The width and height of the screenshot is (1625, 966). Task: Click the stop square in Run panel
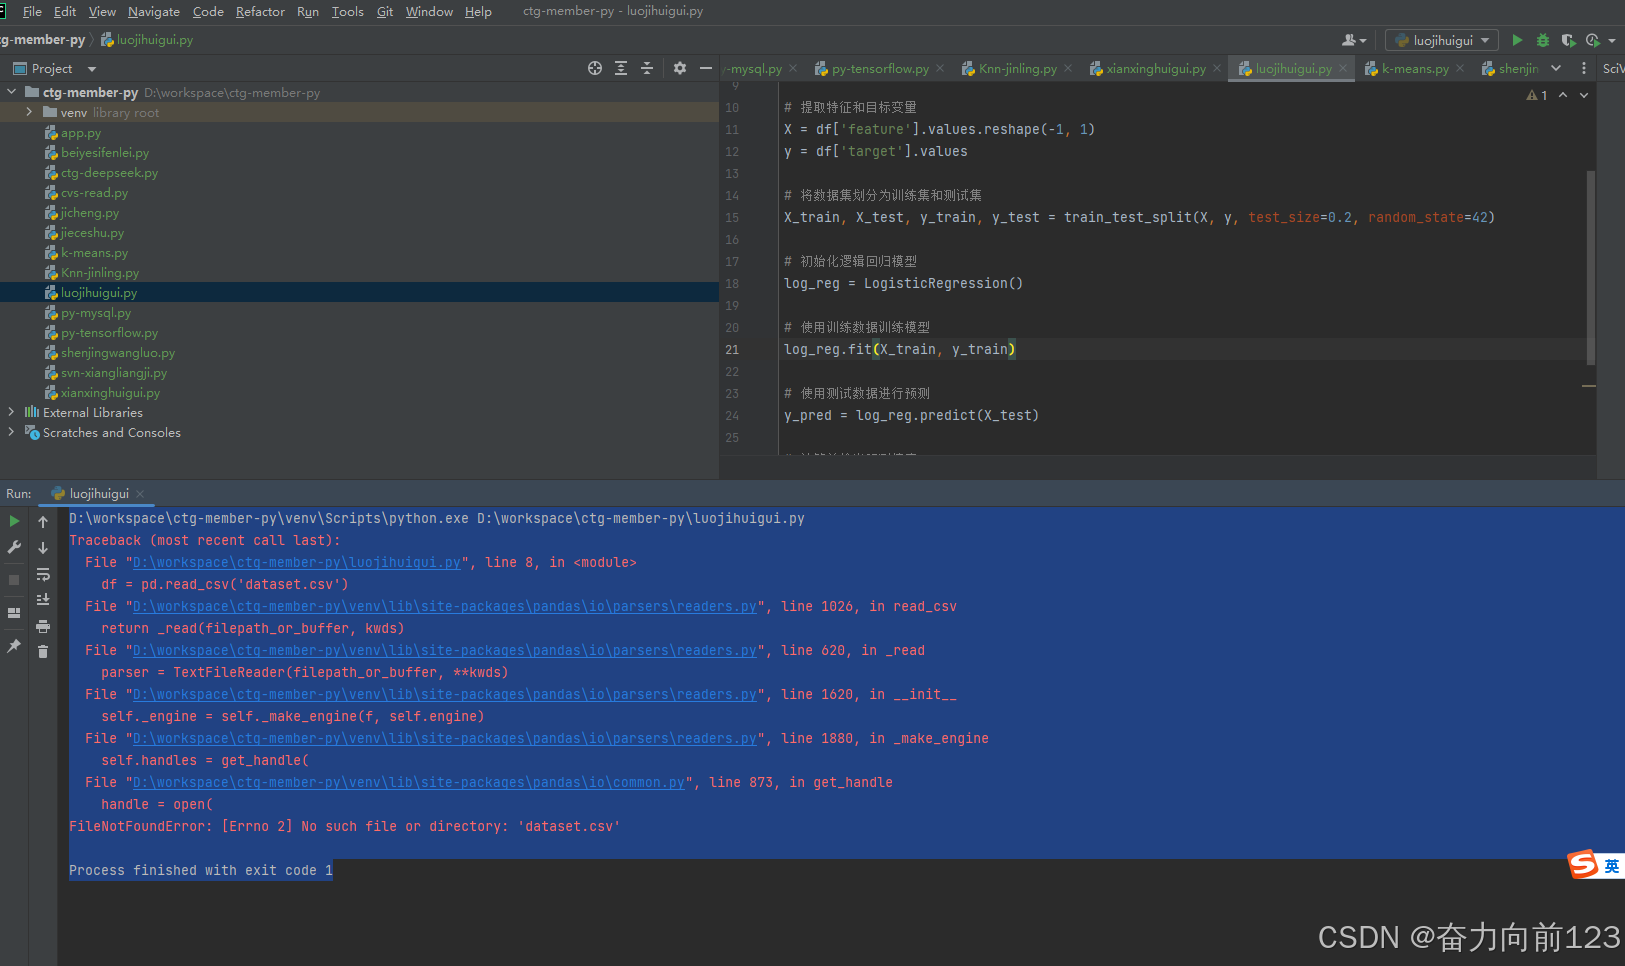pos(14,580)
